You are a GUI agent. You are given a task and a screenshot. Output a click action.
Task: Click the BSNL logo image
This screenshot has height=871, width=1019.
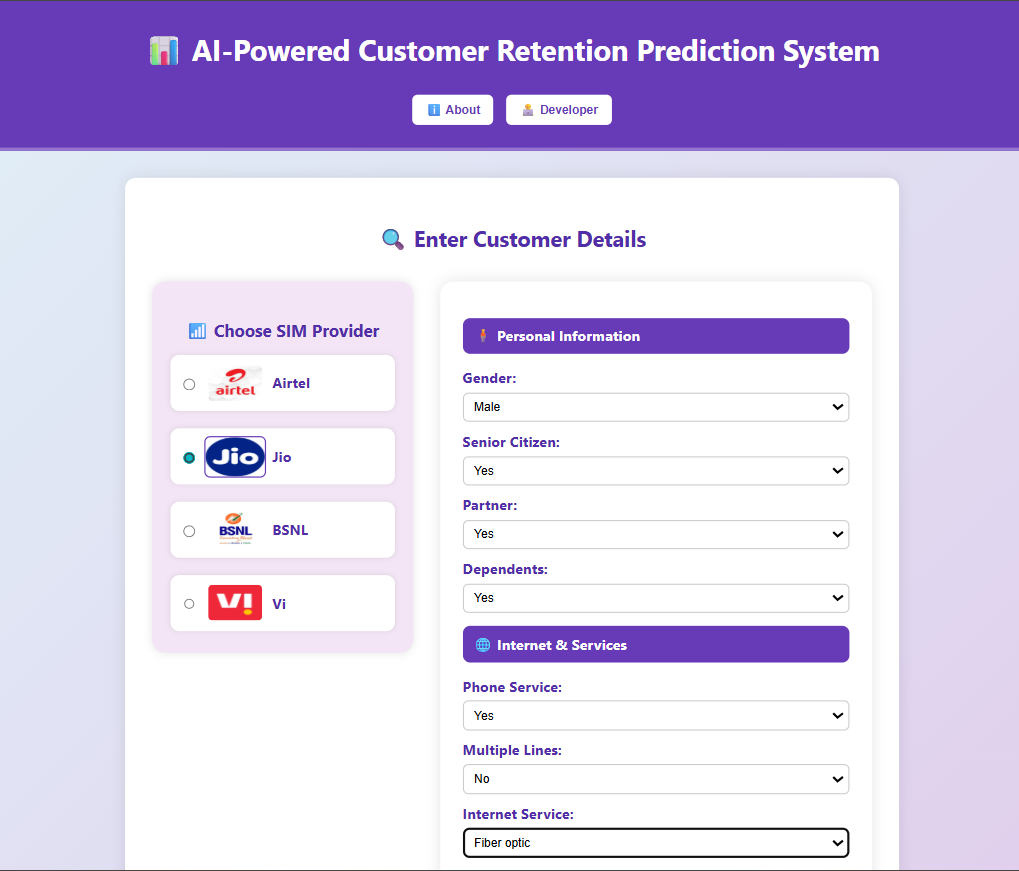tap(235, 530)
